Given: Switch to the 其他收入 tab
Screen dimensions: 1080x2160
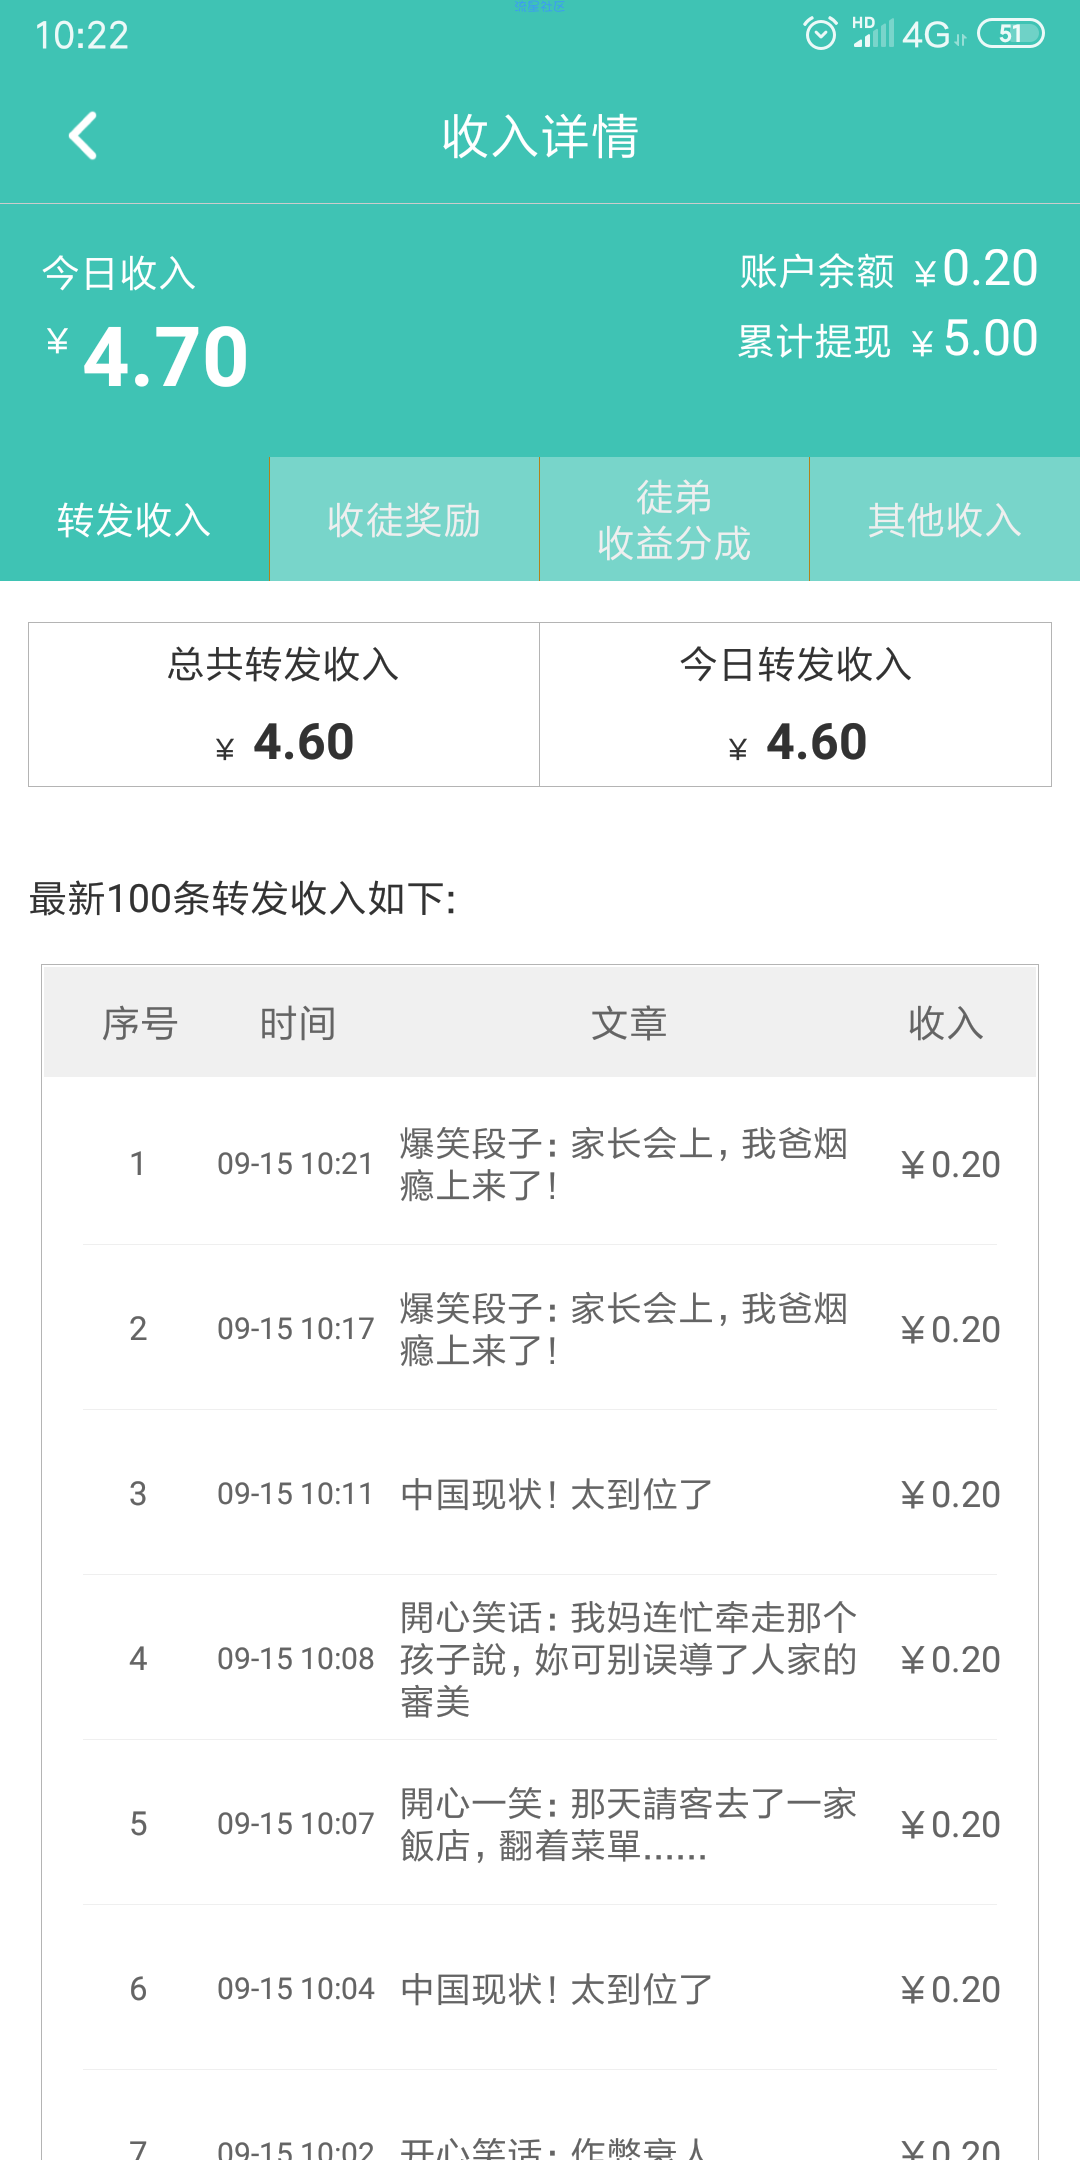Looking at the screenshot, I should pos(945,519).
